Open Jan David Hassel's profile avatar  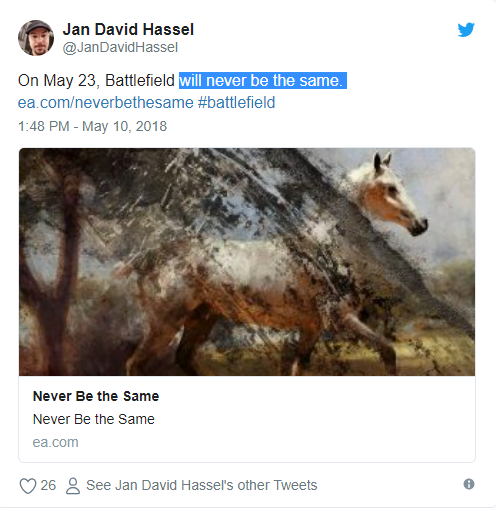[36, 38]
